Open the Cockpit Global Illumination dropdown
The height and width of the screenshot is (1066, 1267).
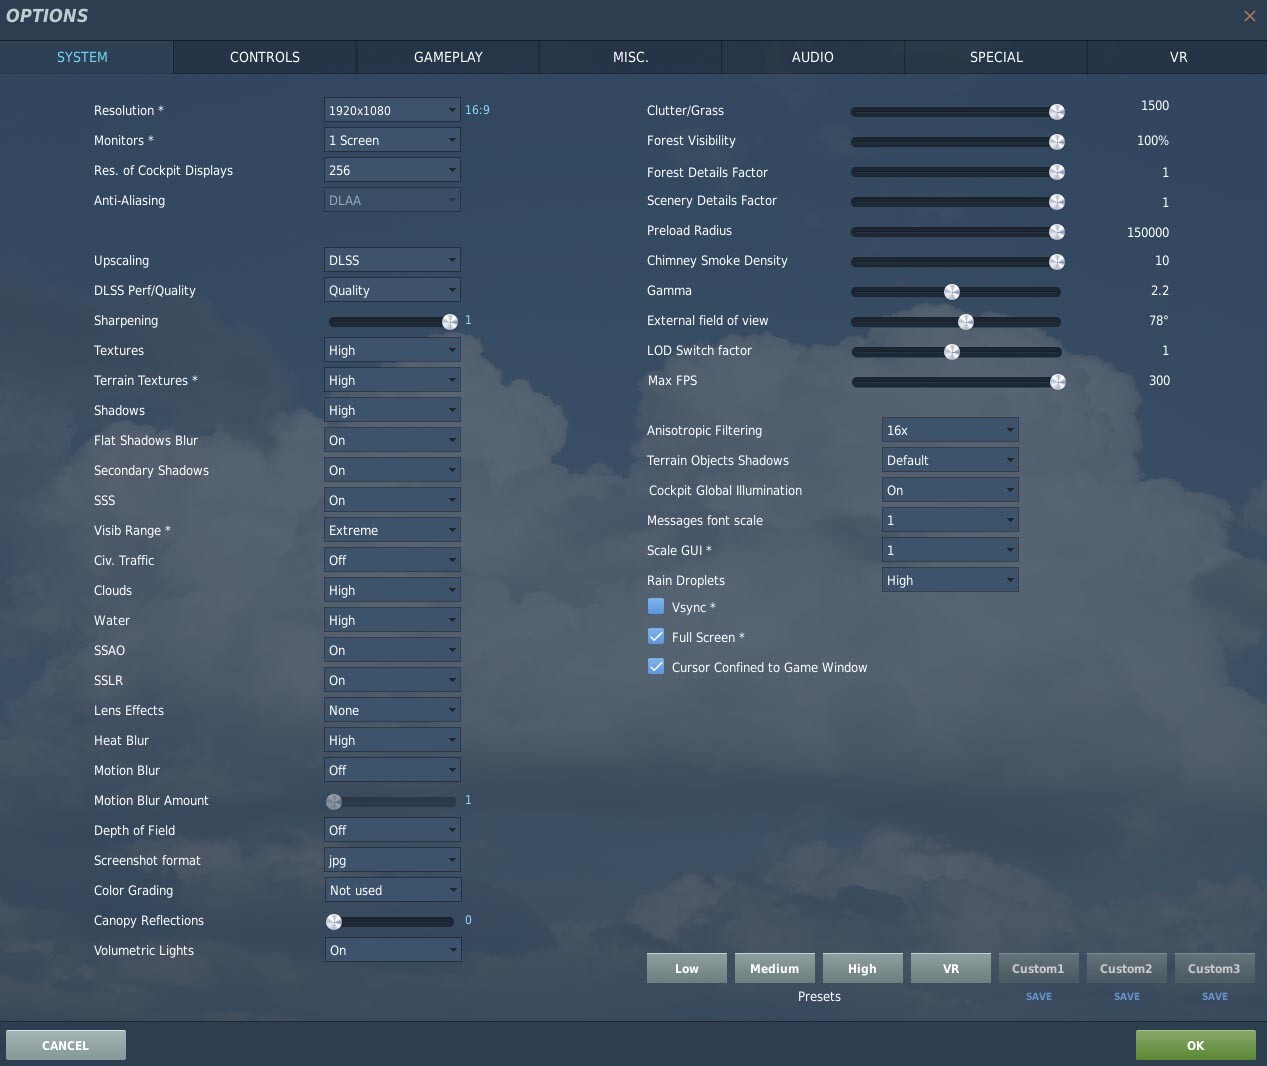click(x=950, y=490)
